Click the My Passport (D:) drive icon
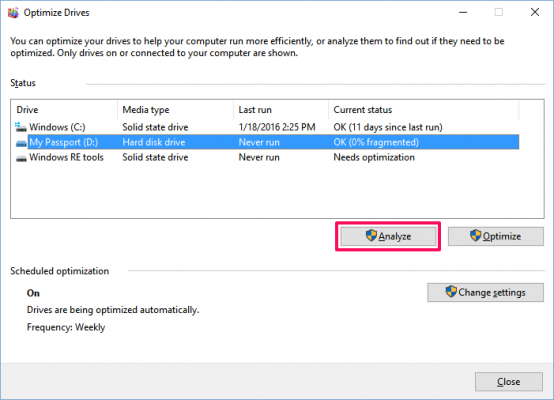The height and width of the screenshot is (400, 554). click(21, 142)
